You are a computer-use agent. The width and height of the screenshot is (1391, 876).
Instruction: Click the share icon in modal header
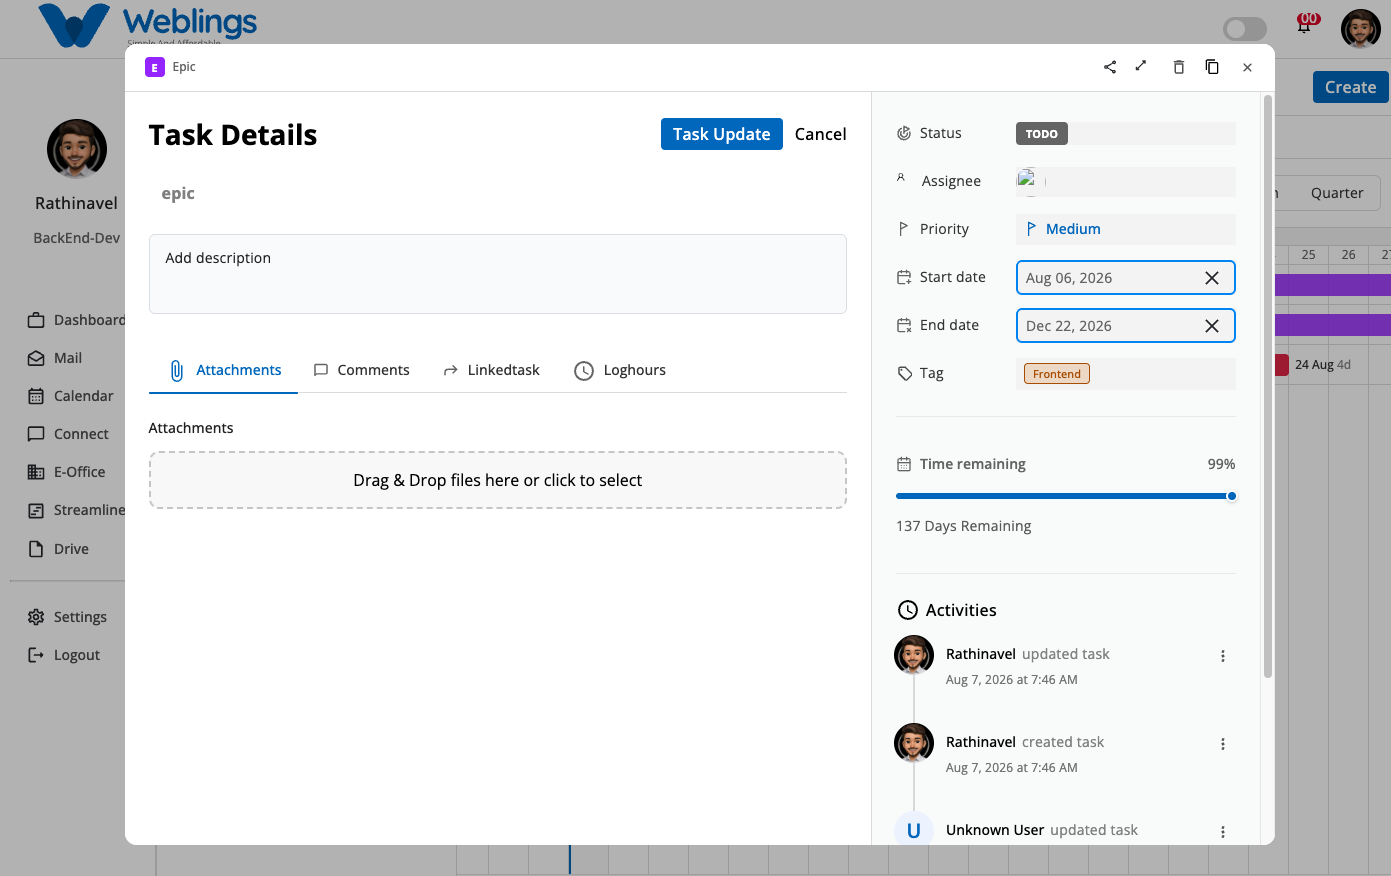pos(1110,67)
